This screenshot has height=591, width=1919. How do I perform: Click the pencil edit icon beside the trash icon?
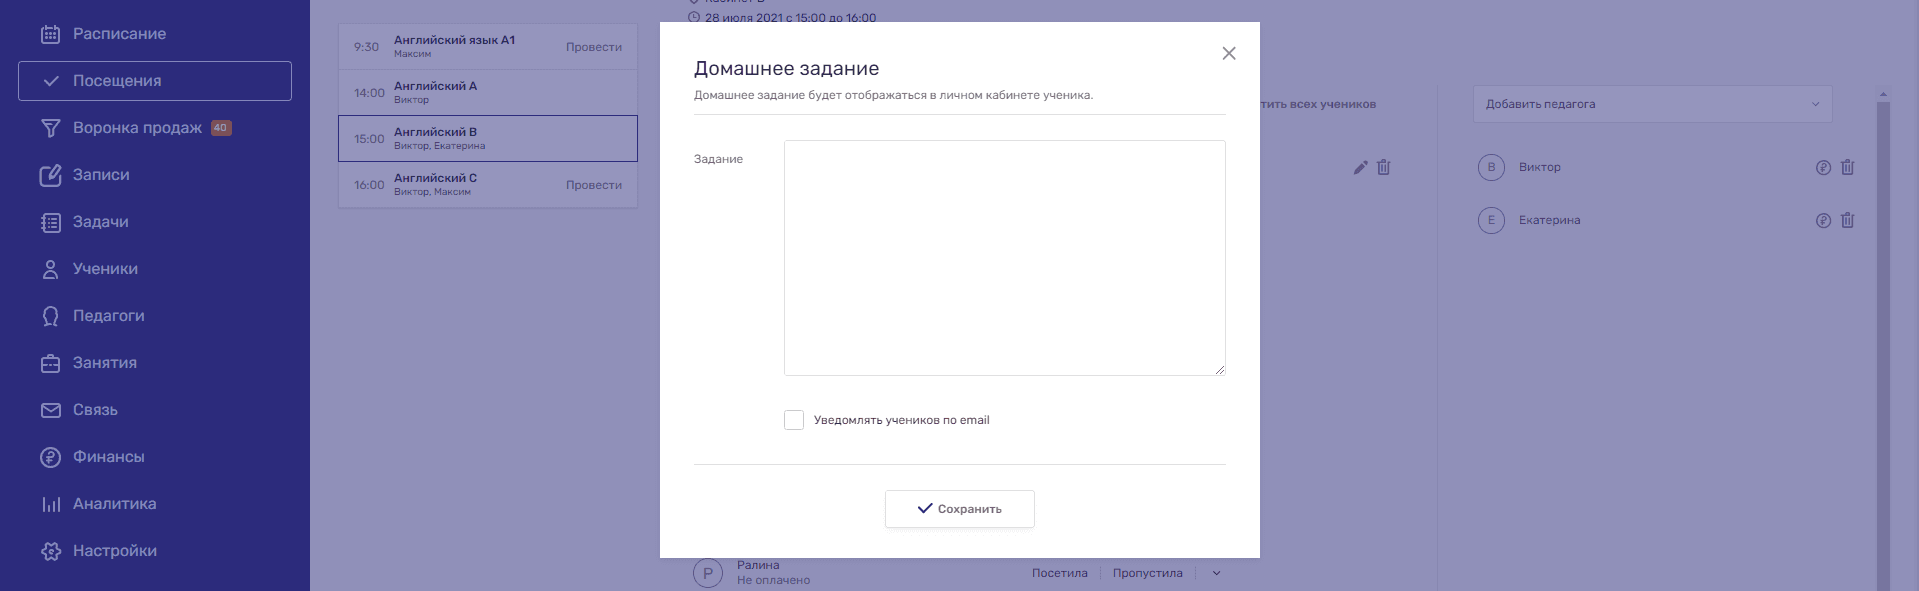pos(1360,168)
